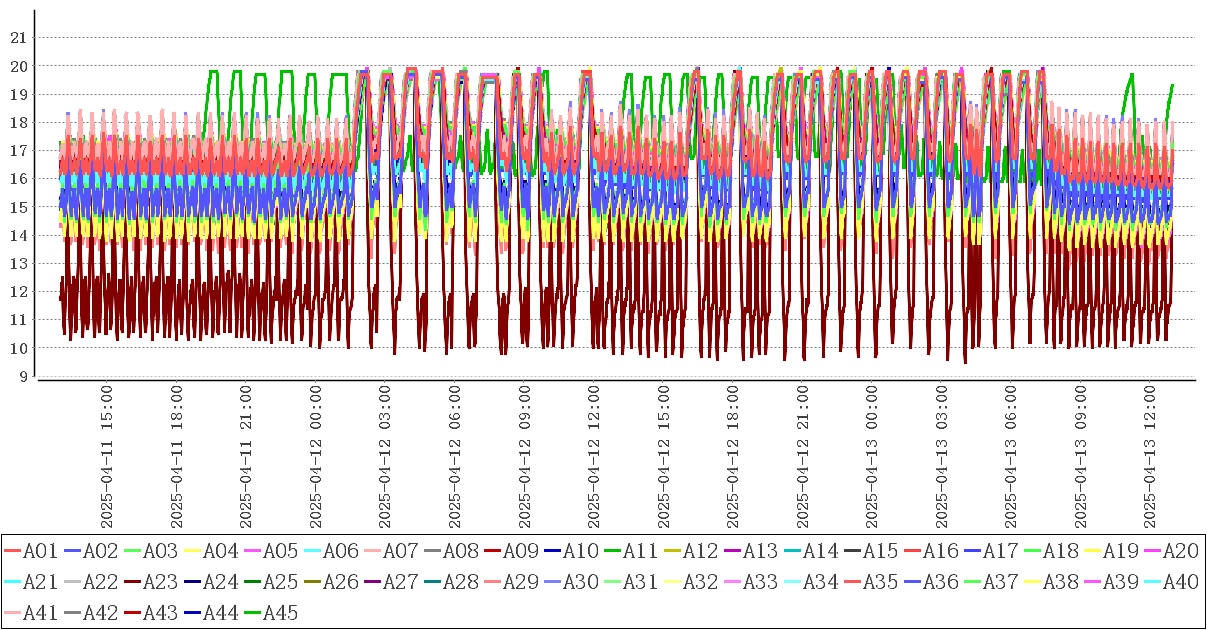Click the green line marker beside A11

pos(612,551)
